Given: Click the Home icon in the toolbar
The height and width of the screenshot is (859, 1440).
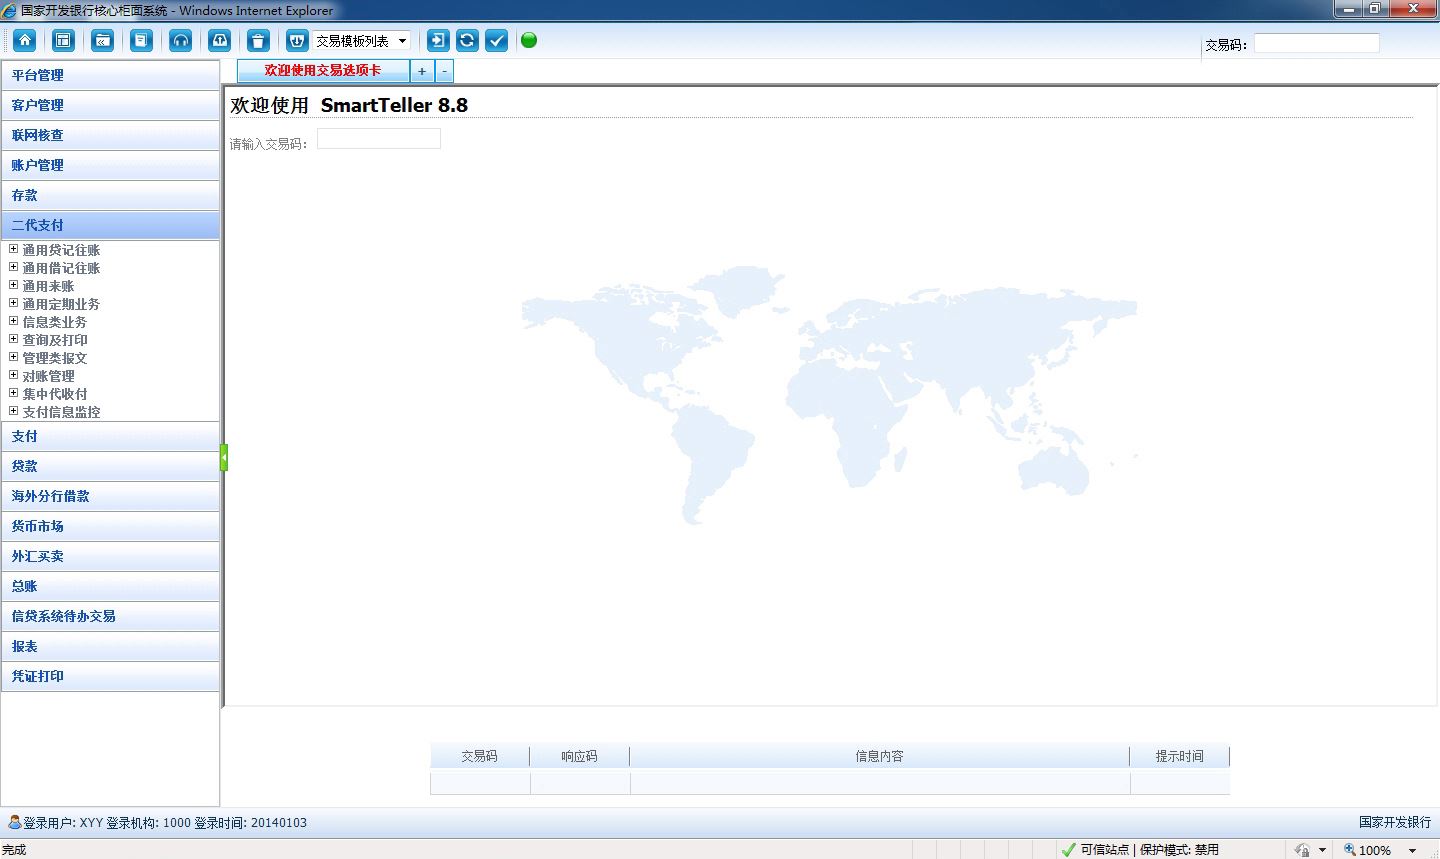Looking at the screenshot, I should [x=25, y=40].
